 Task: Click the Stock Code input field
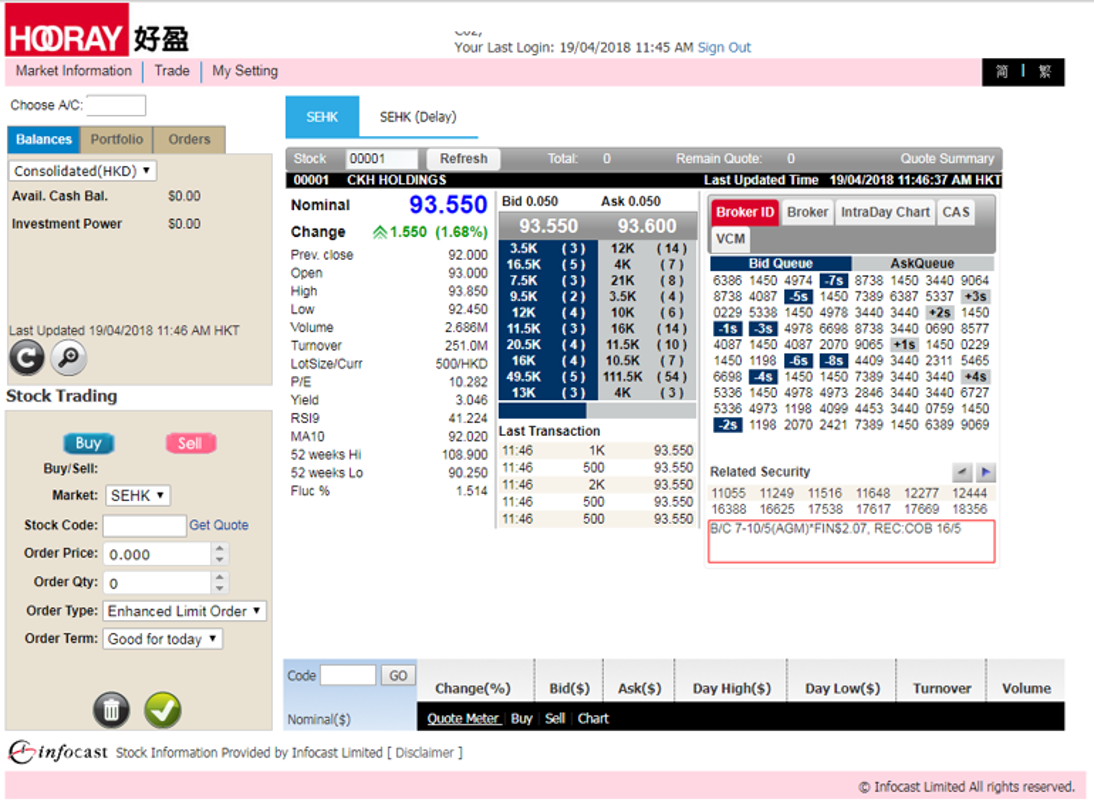(144, 525)
